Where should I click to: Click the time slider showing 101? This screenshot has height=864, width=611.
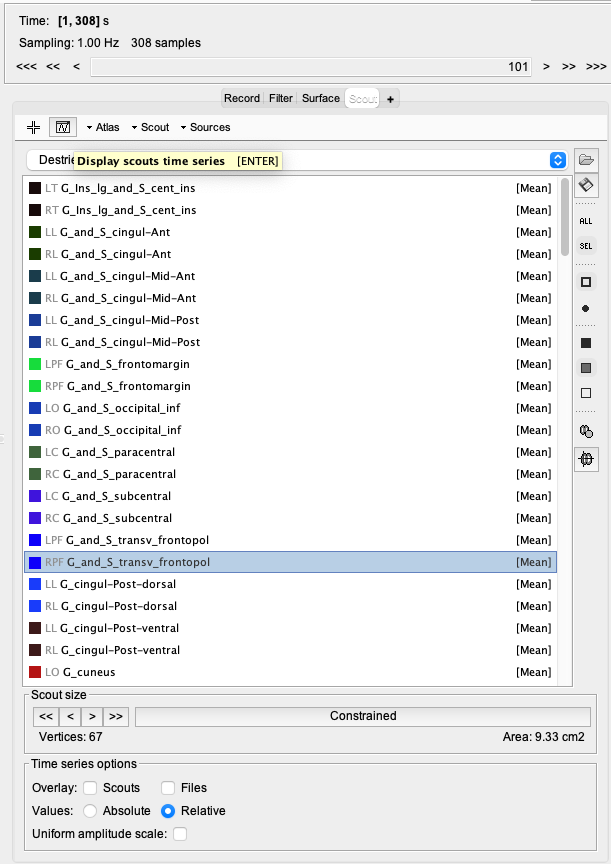[x=311, y=67]
